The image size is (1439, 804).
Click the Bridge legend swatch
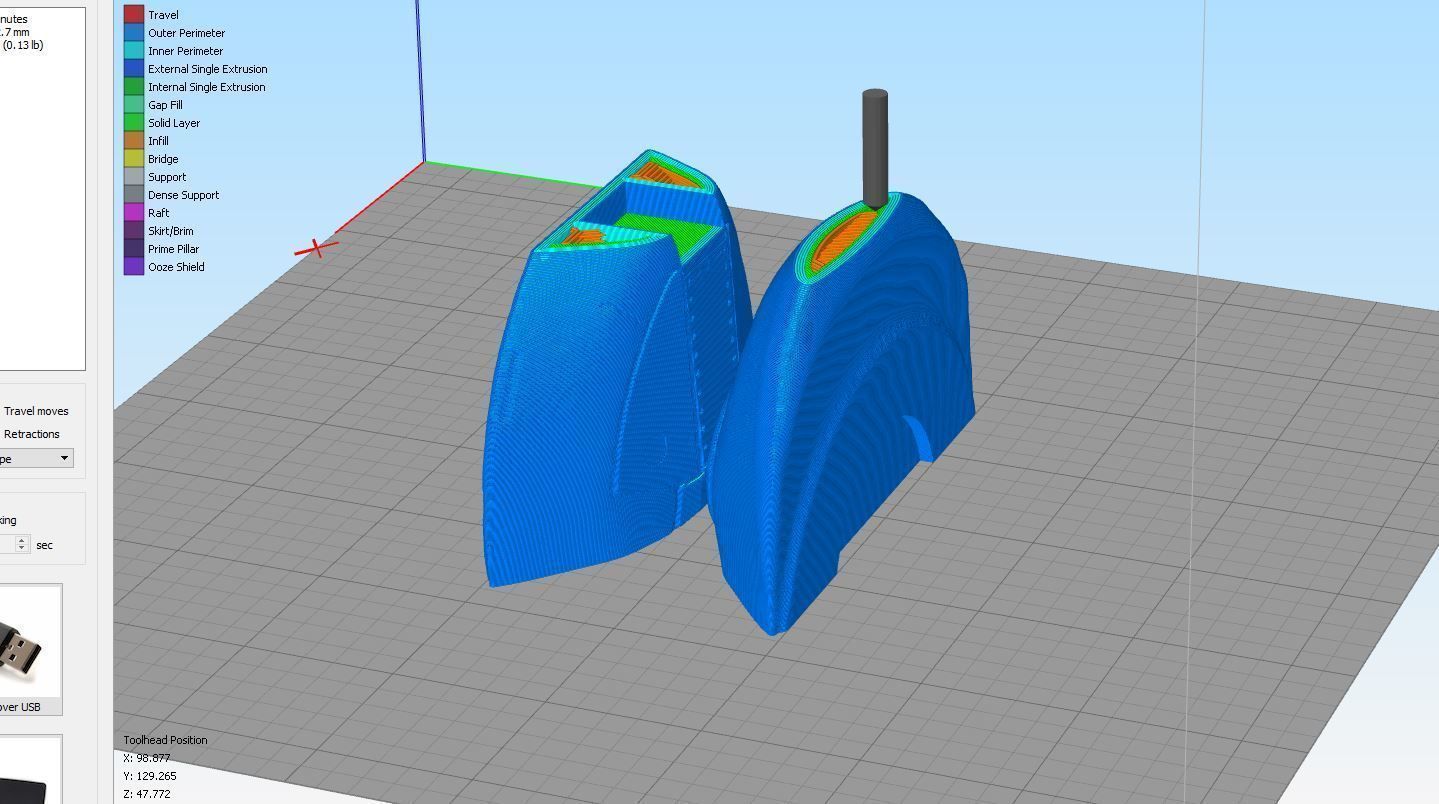(x=133, y=159)
